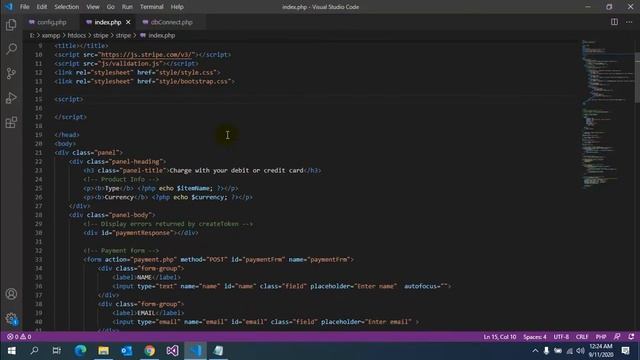Show hidden system tray icons

point(535,351)
